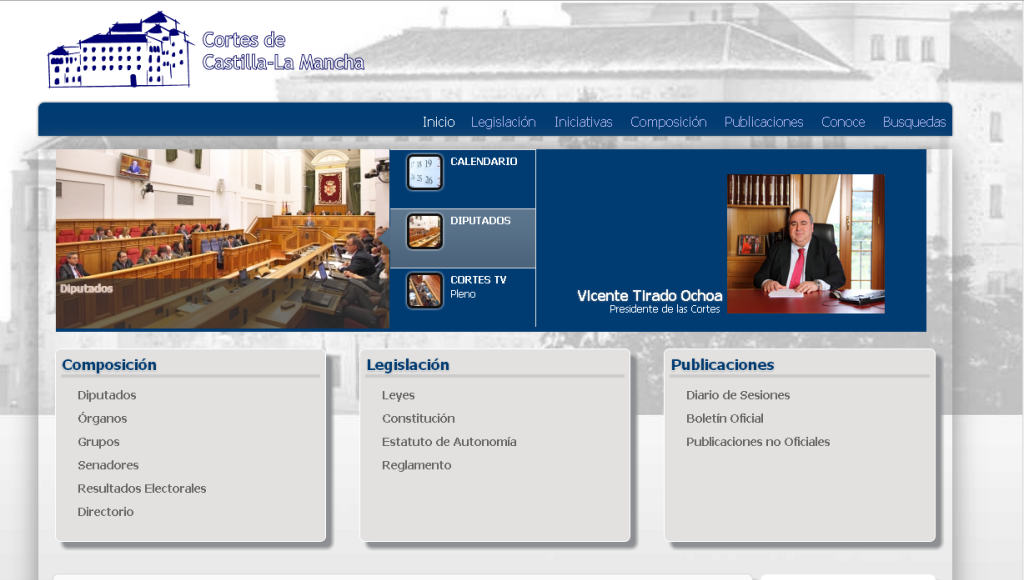This screenshot has height=580, width=1024.
Task: Click the Diputados chamber banner image
Action: (x=222, y=239)
